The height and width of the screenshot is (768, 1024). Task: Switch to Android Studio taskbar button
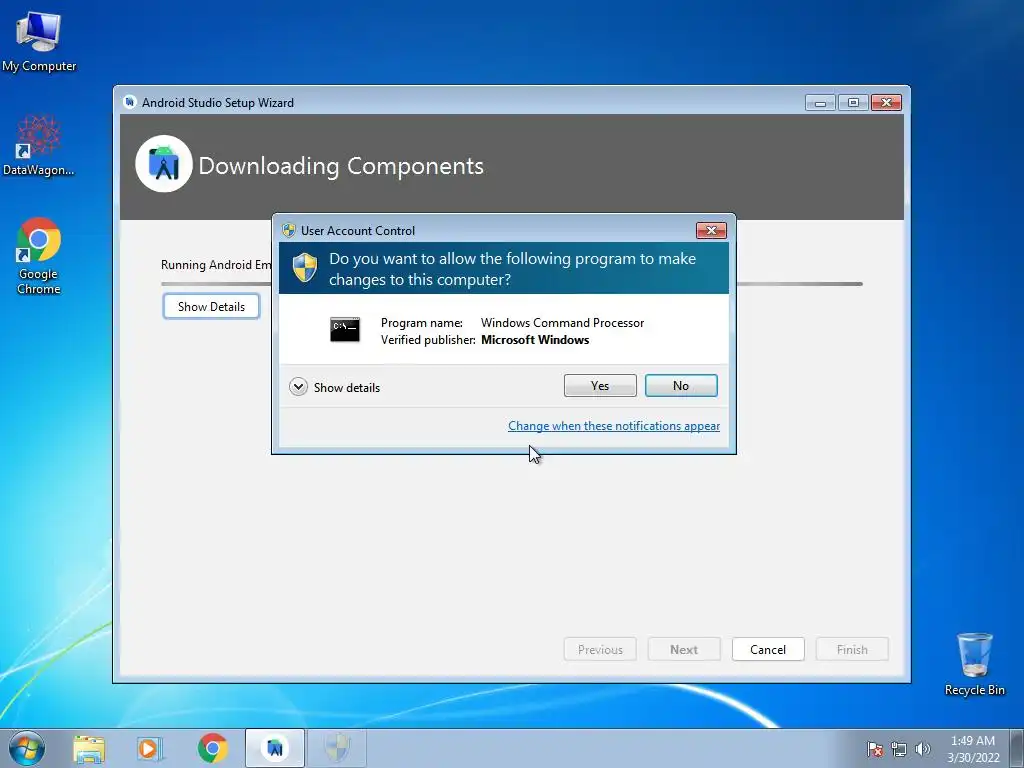pos(275,748)
